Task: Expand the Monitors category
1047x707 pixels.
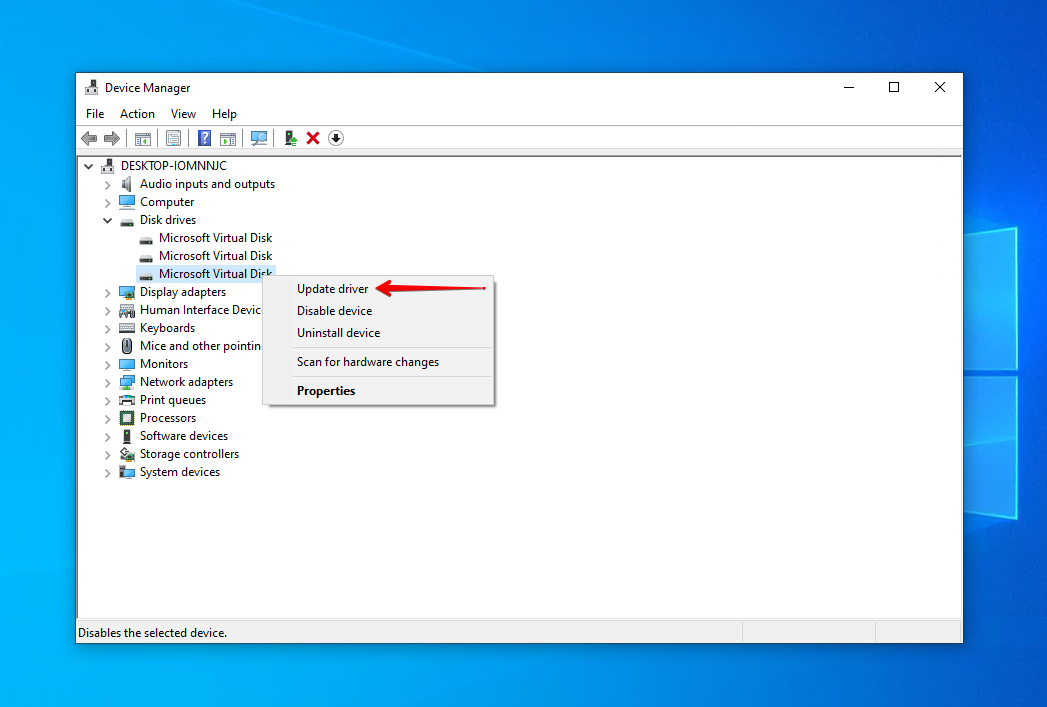Action: click(108, 365)
